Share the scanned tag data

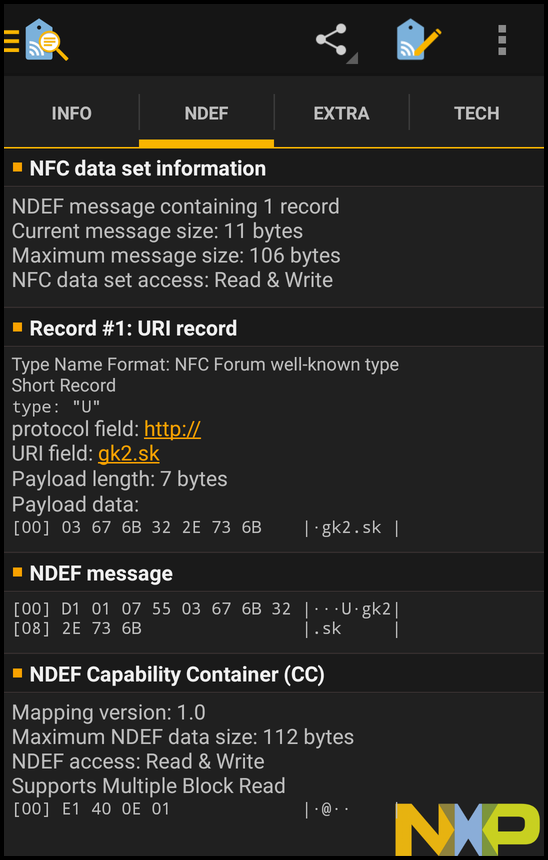pos(331,39)
